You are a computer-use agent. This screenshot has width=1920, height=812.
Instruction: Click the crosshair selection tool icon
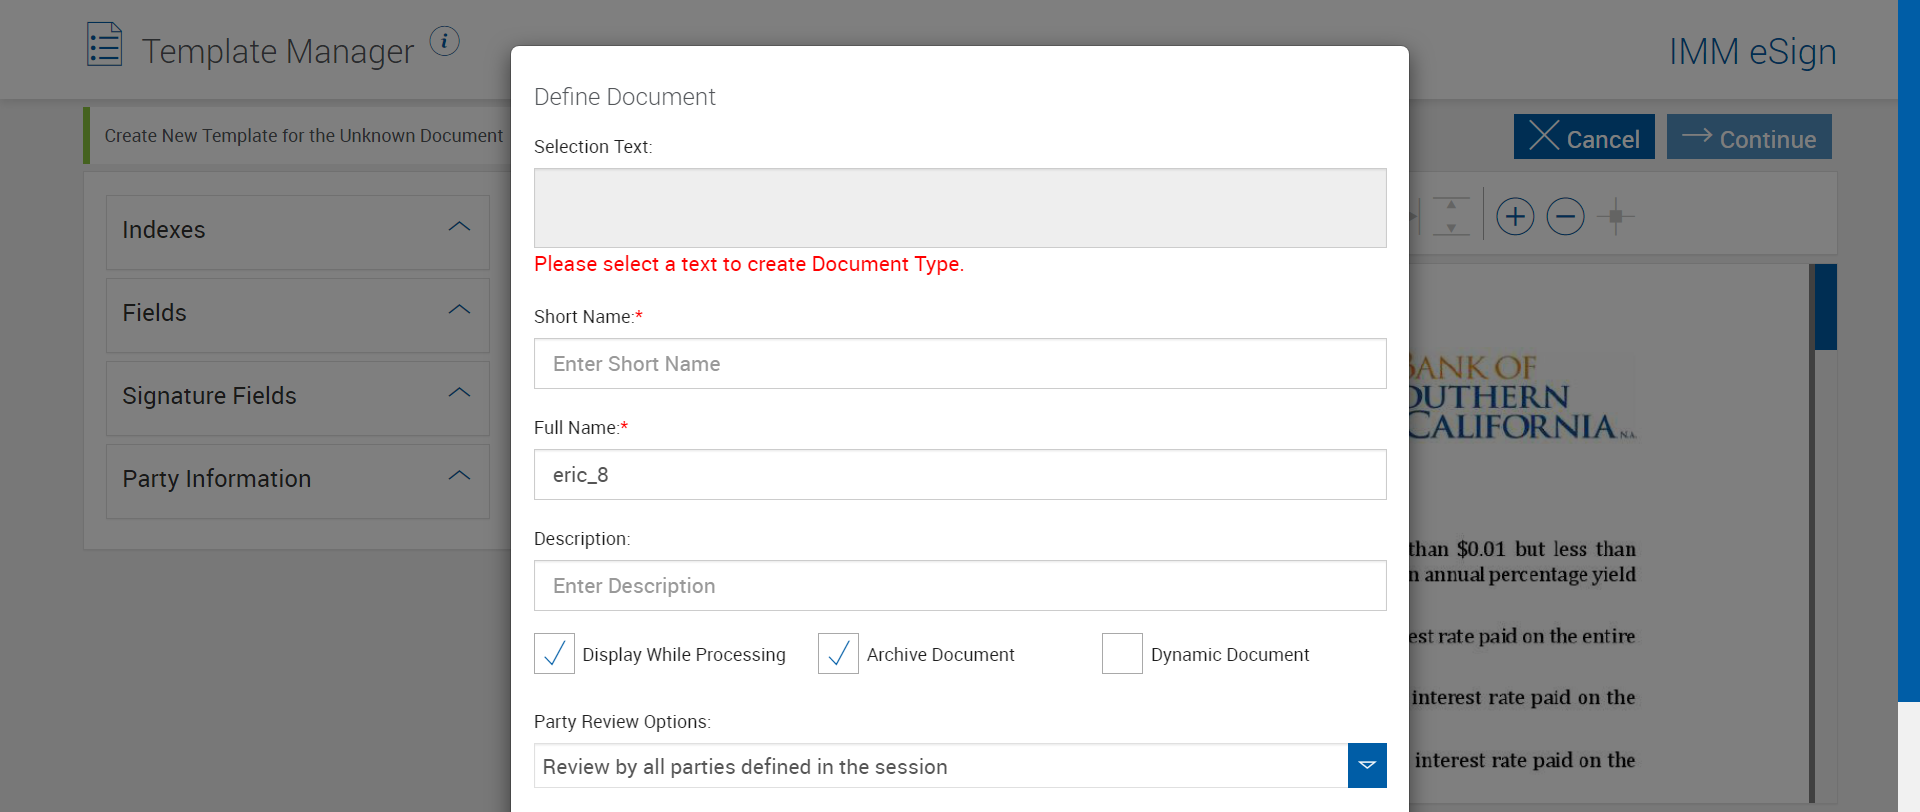1615,216
